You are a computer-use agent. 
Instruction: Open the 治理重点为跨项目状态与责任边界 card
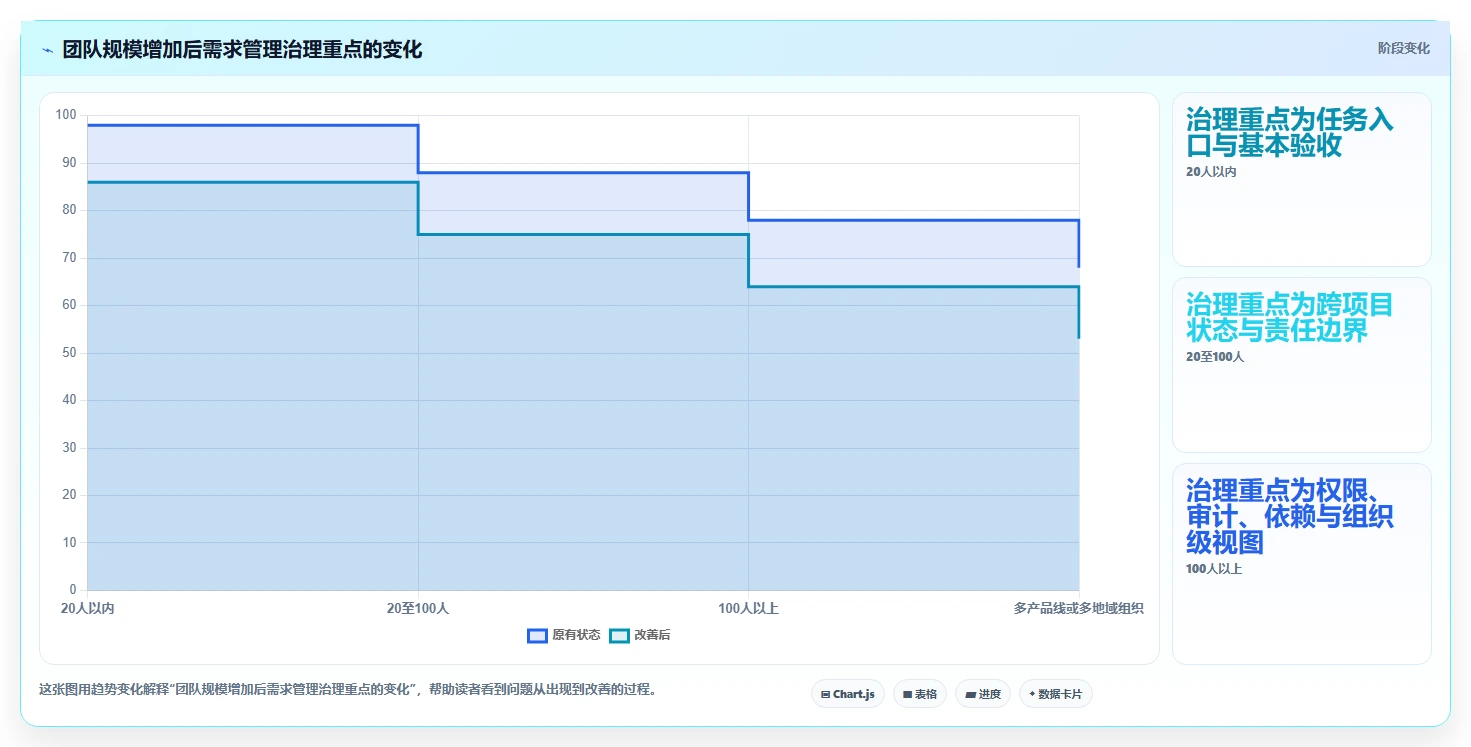[x=1301, y=365]
